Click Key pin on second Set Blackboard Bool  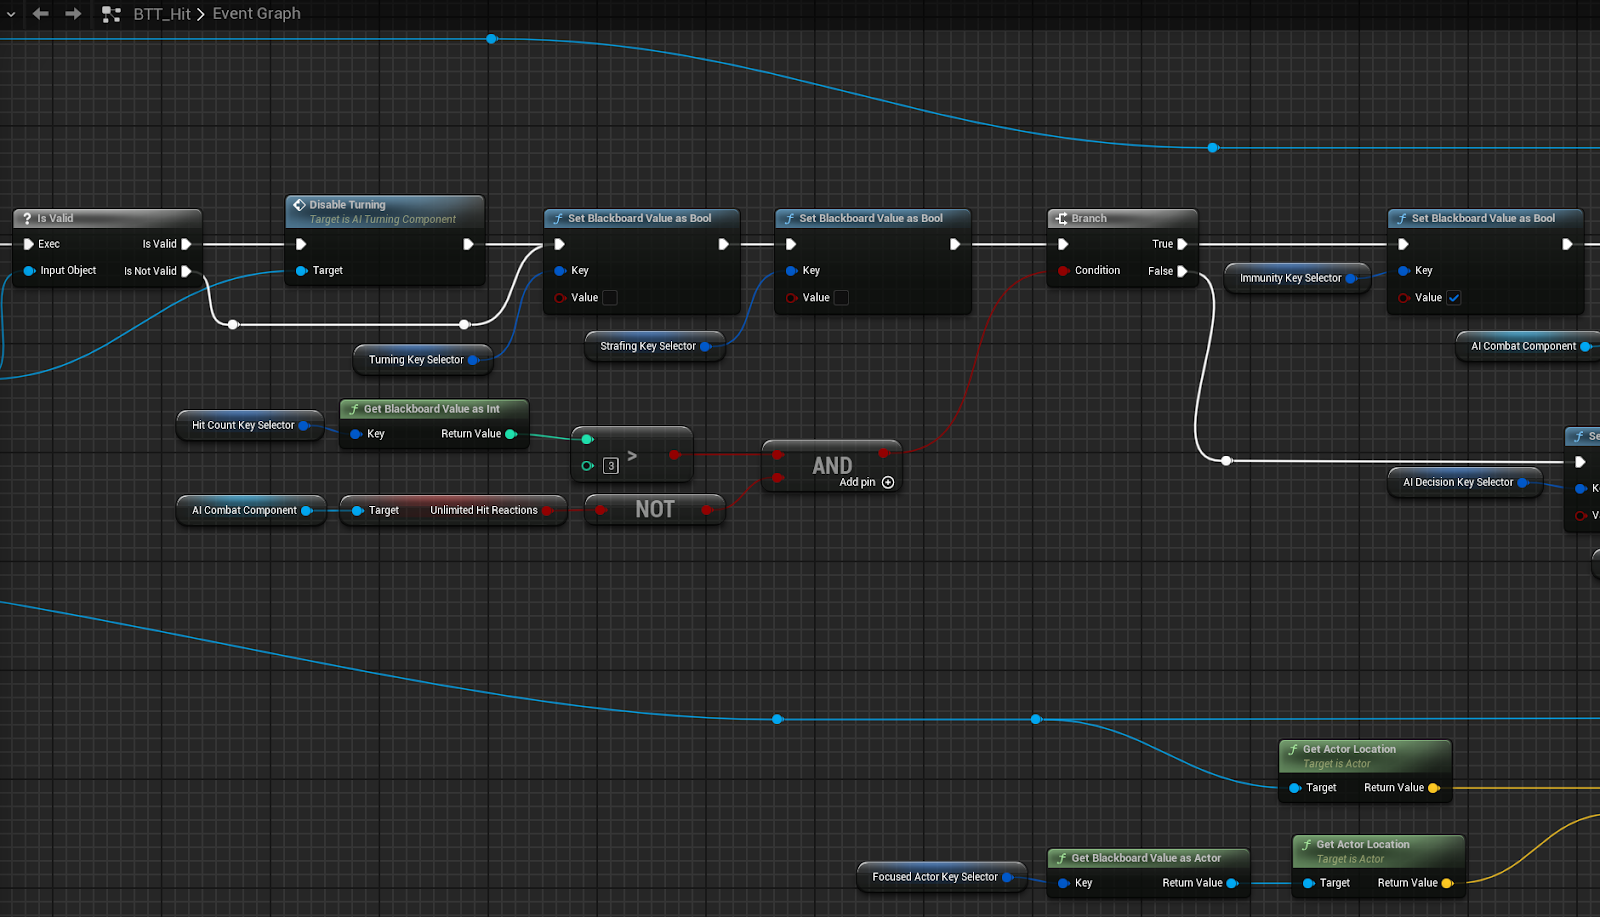click(x=791, y=271)
